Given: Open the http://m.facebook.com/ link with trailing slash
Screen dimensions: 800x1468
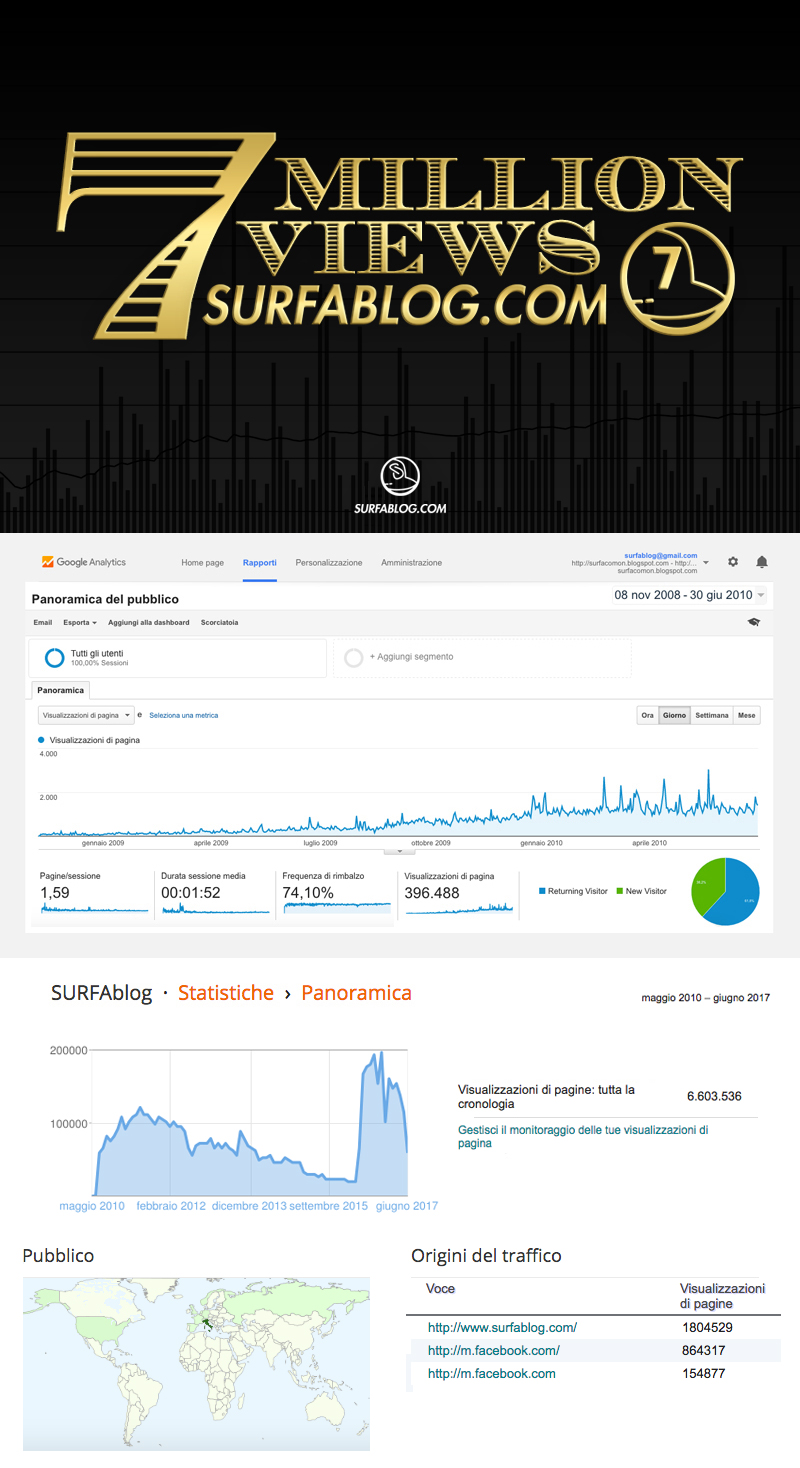Looking at the screenshot, I should [x=493, y=1351].
